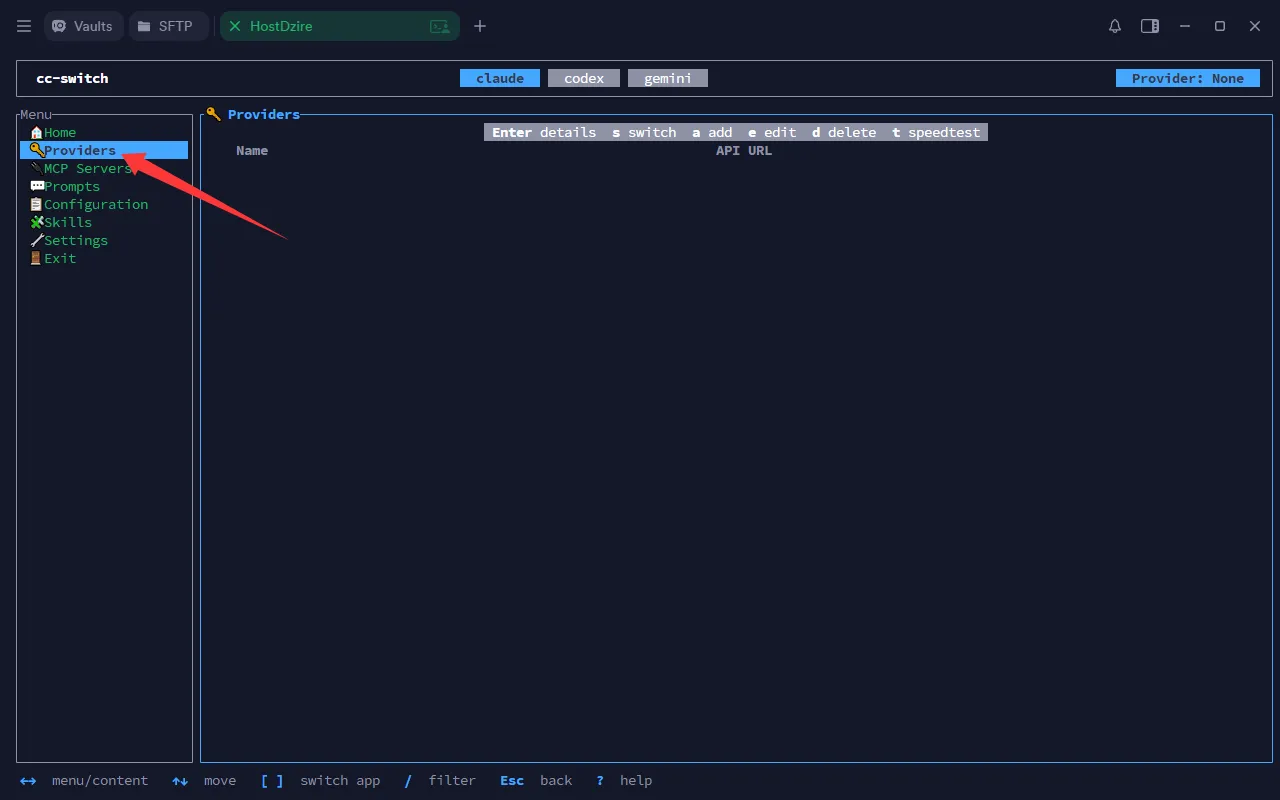Click the plus icon to add tab

pos(480,26)
